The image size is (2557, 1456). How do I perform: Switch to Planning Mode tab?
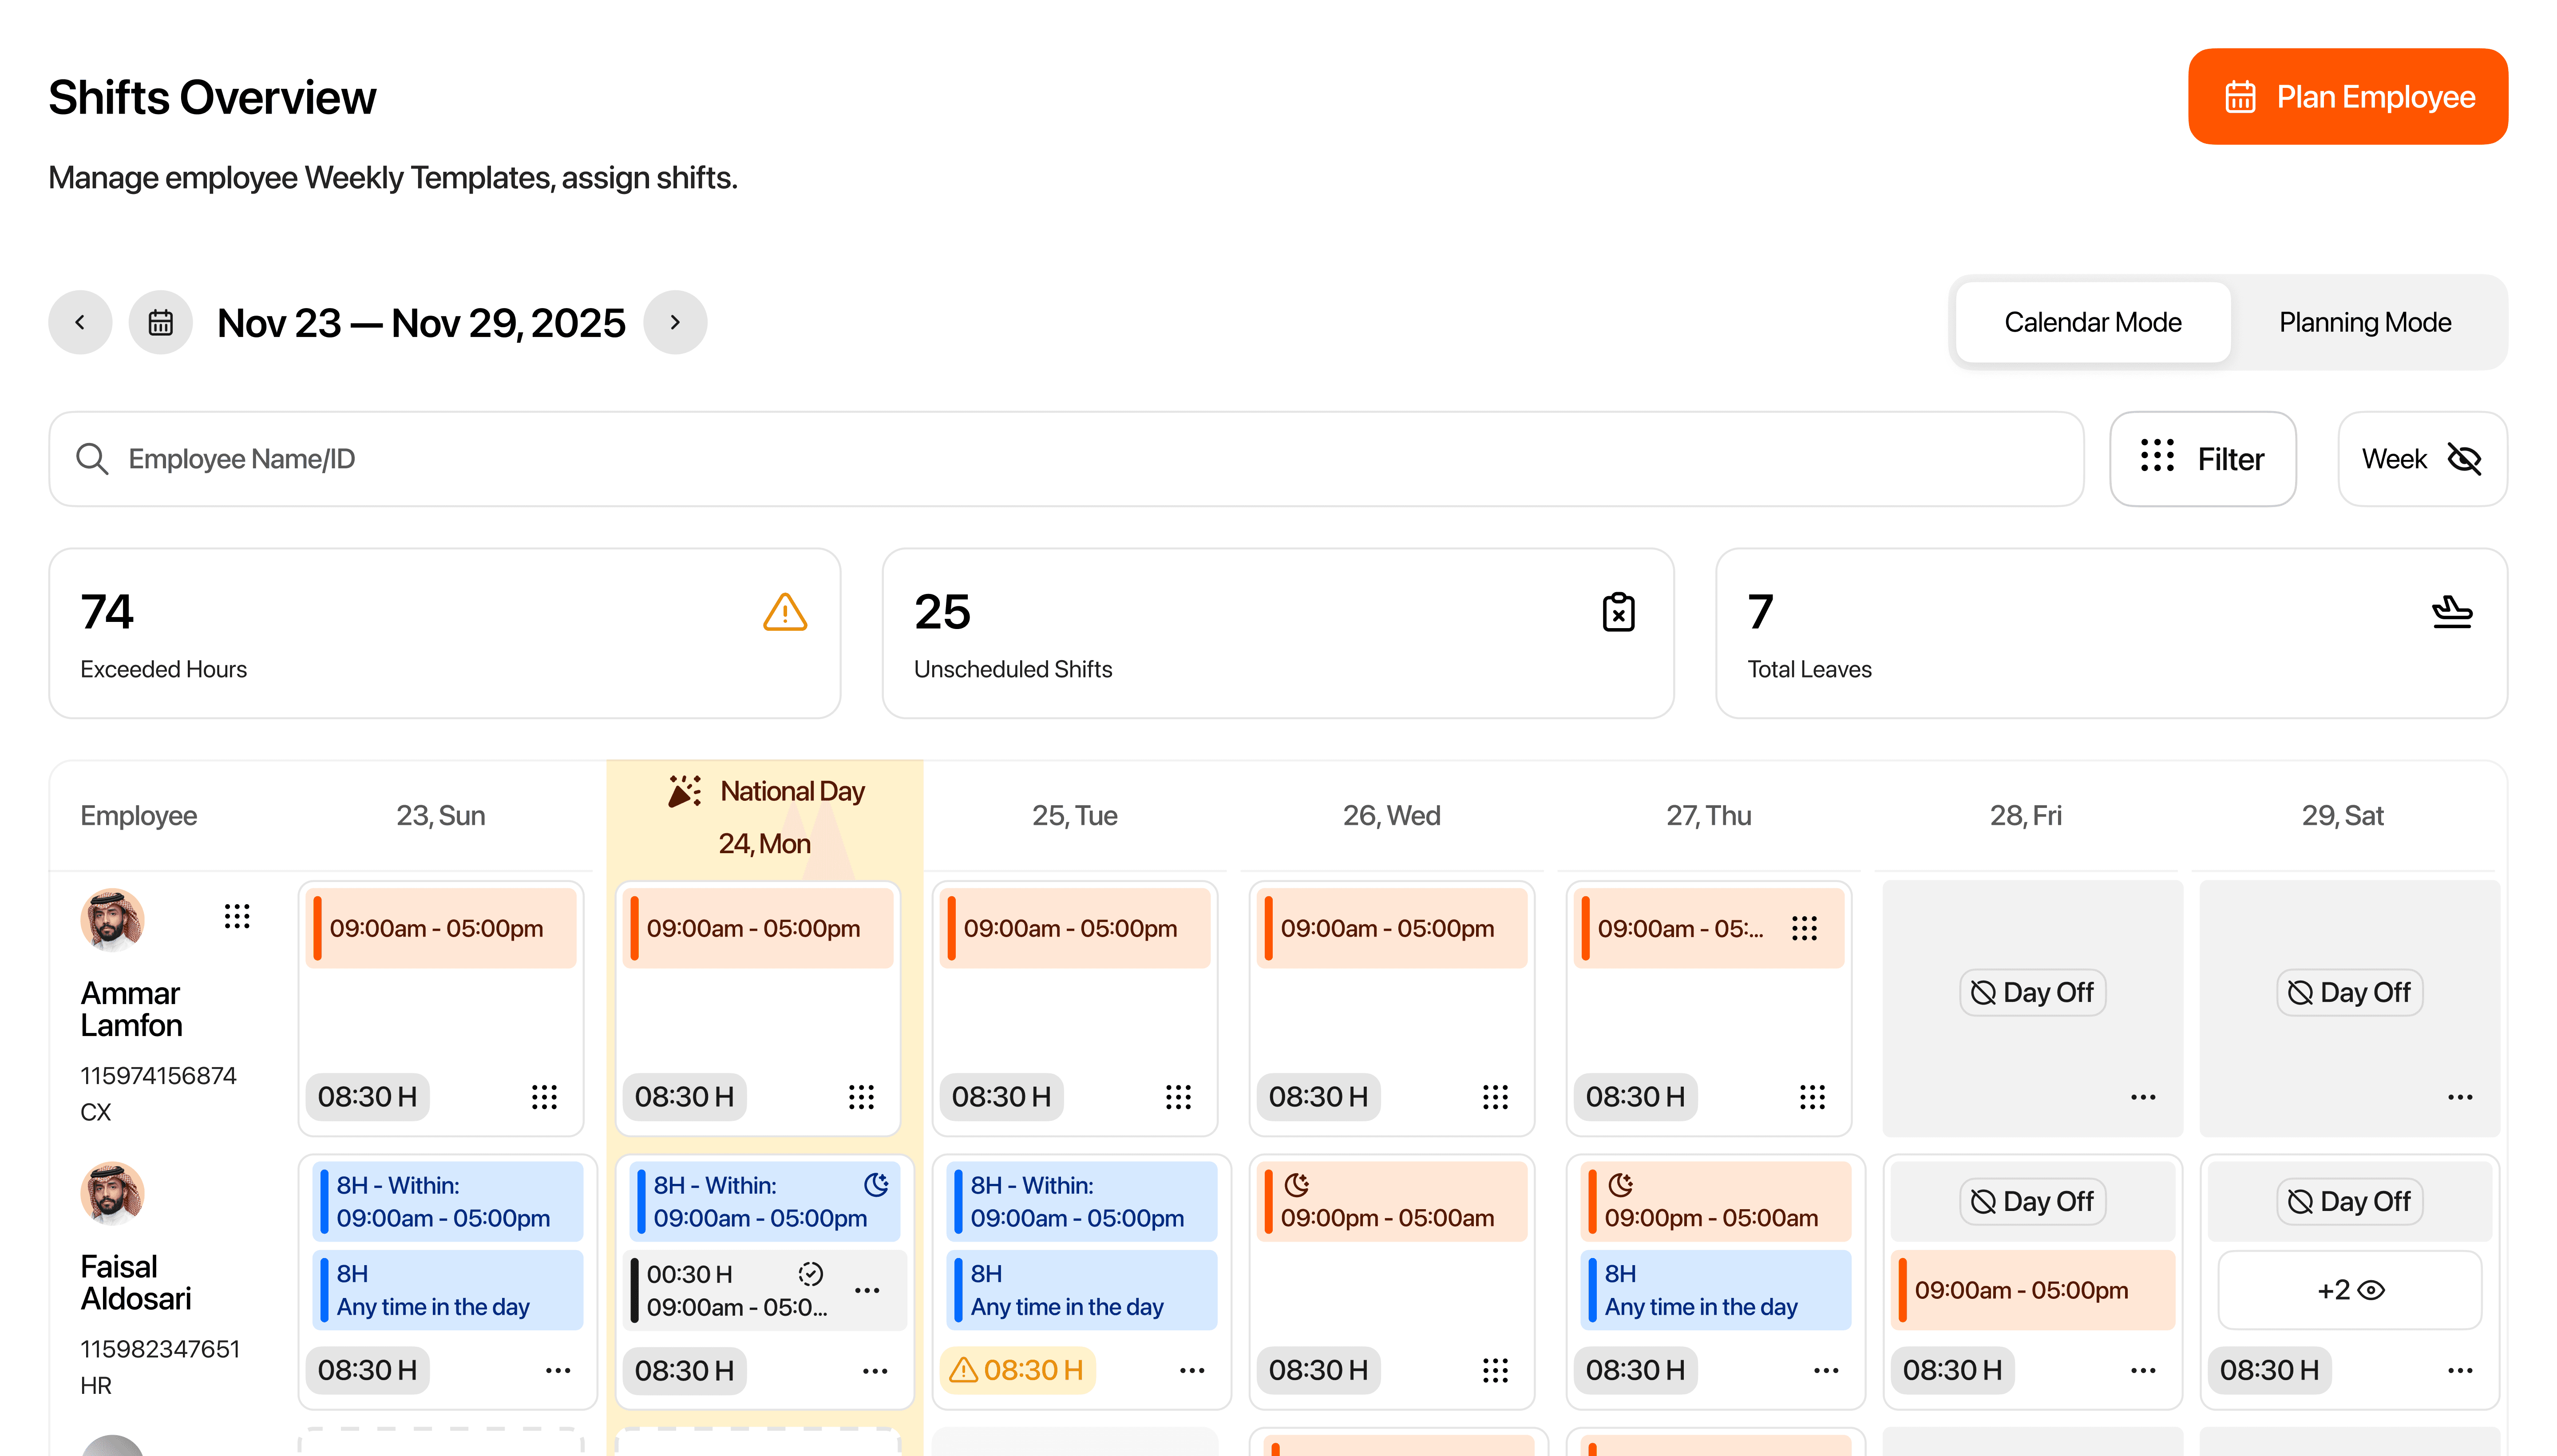point(2364,322)
